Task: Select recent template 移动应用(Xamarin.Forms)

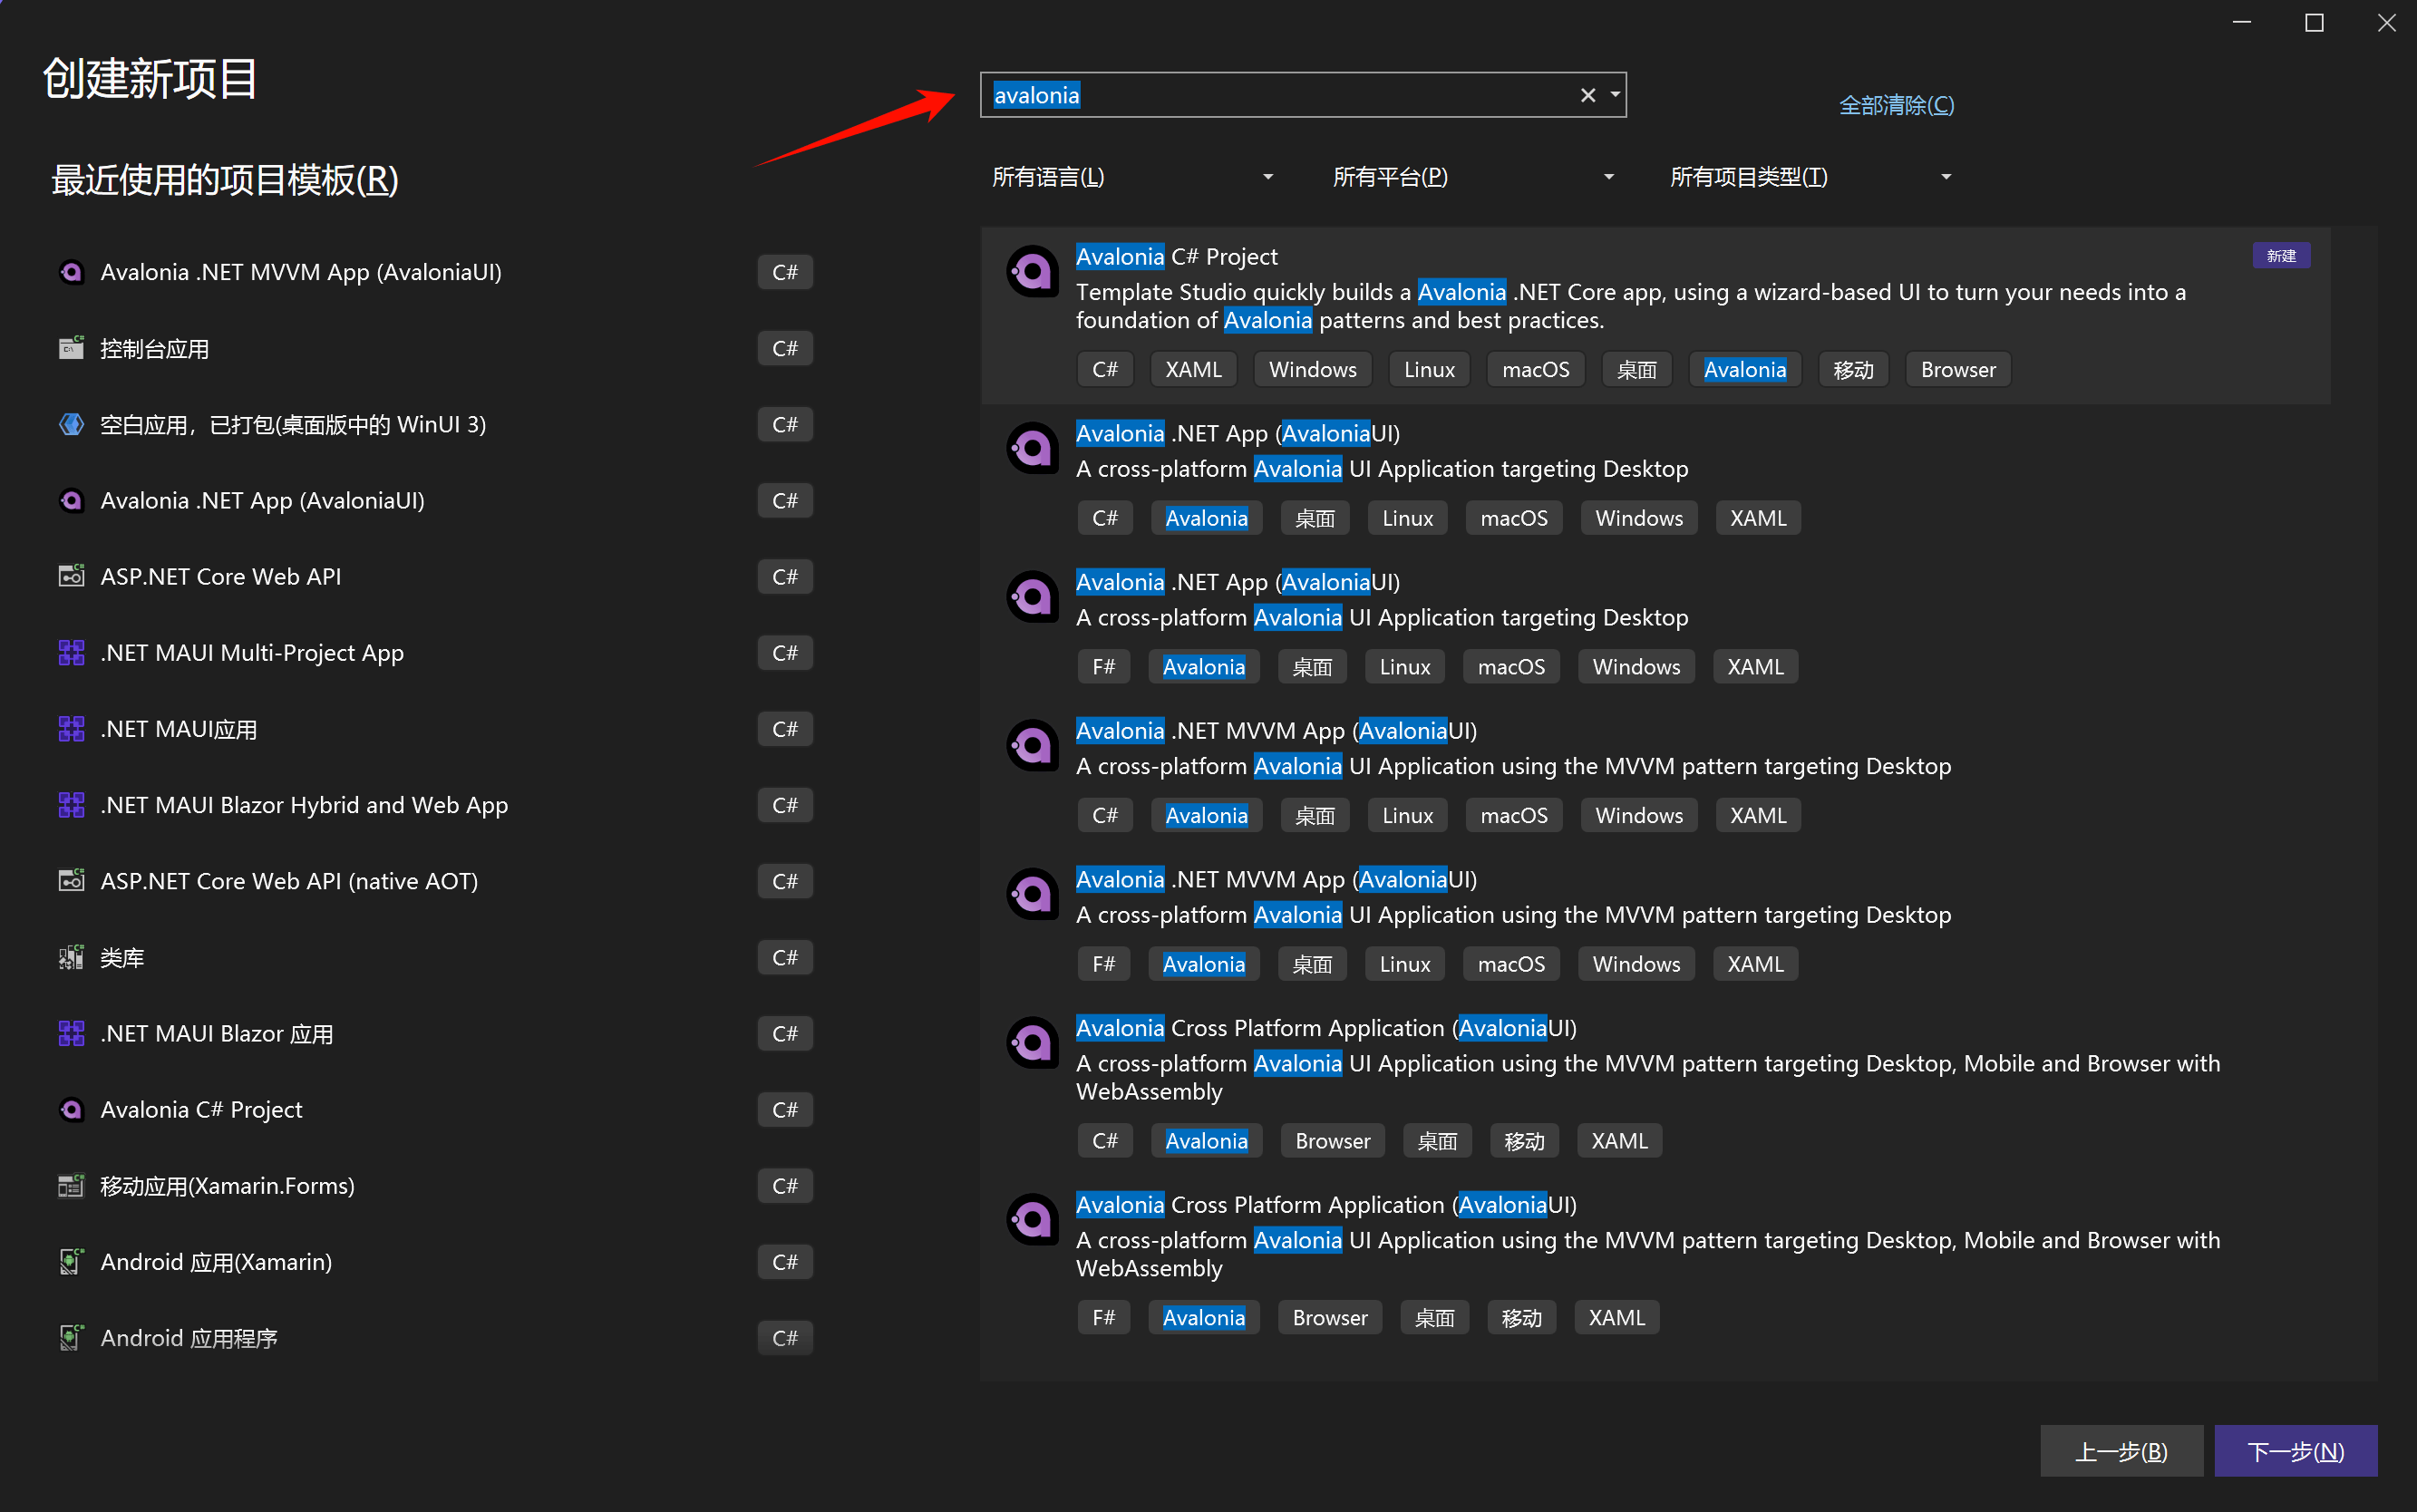Action: 435,1185
